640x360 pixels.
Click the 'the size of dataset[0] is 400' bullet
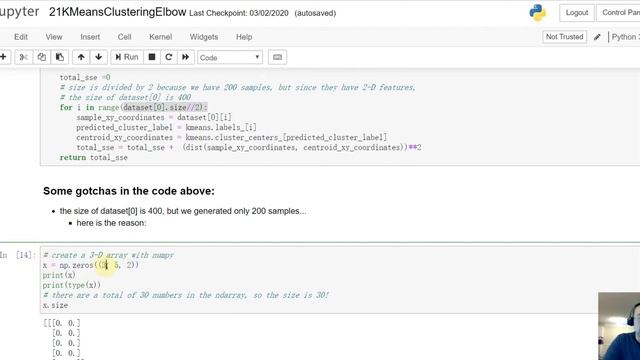tap(183, 211)
